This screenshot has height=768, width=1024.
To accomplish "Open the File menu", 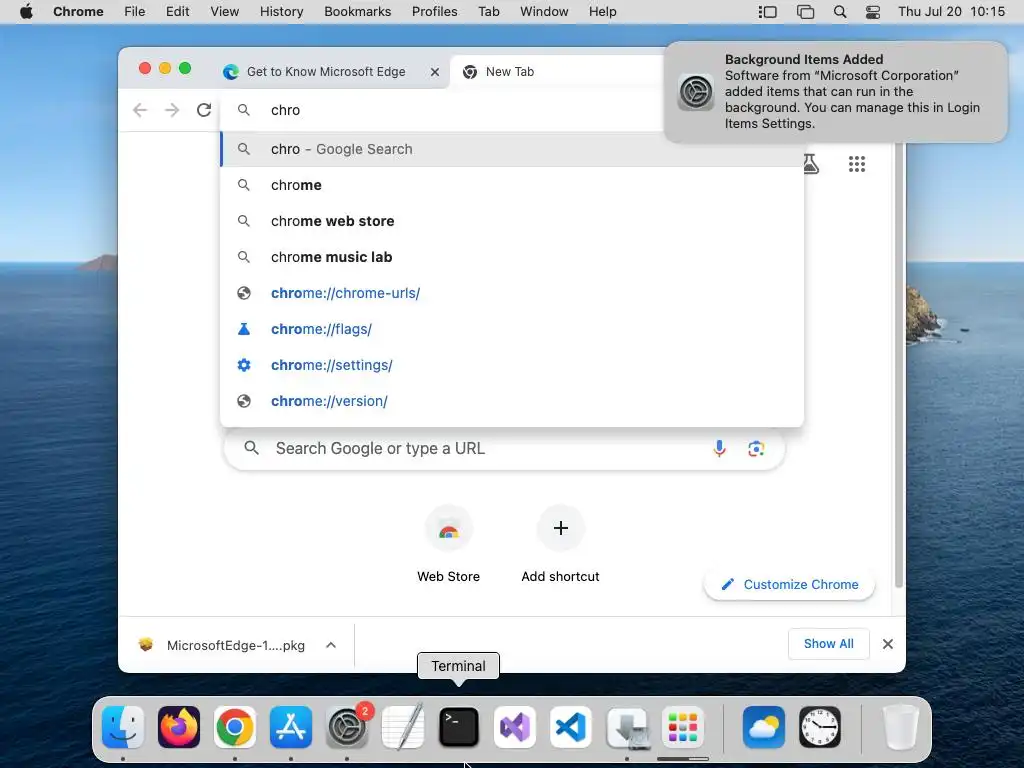I will pyautogui.click(x=135, y=12).
